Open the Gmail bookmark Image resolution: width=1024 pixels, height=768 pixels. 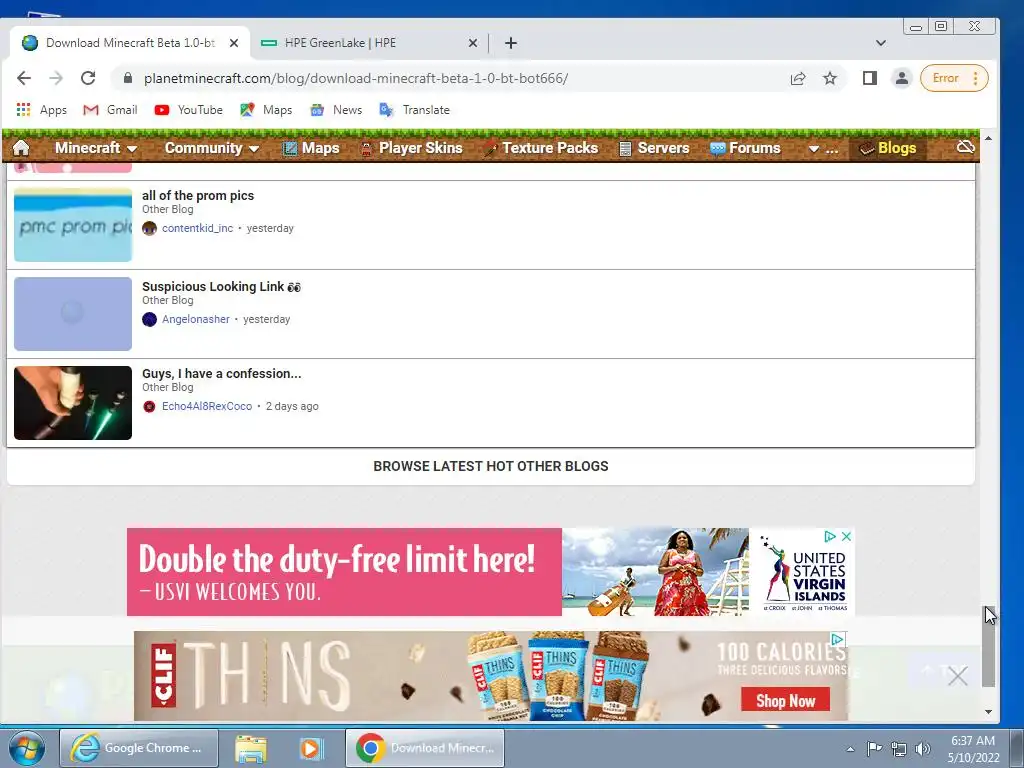110,110
